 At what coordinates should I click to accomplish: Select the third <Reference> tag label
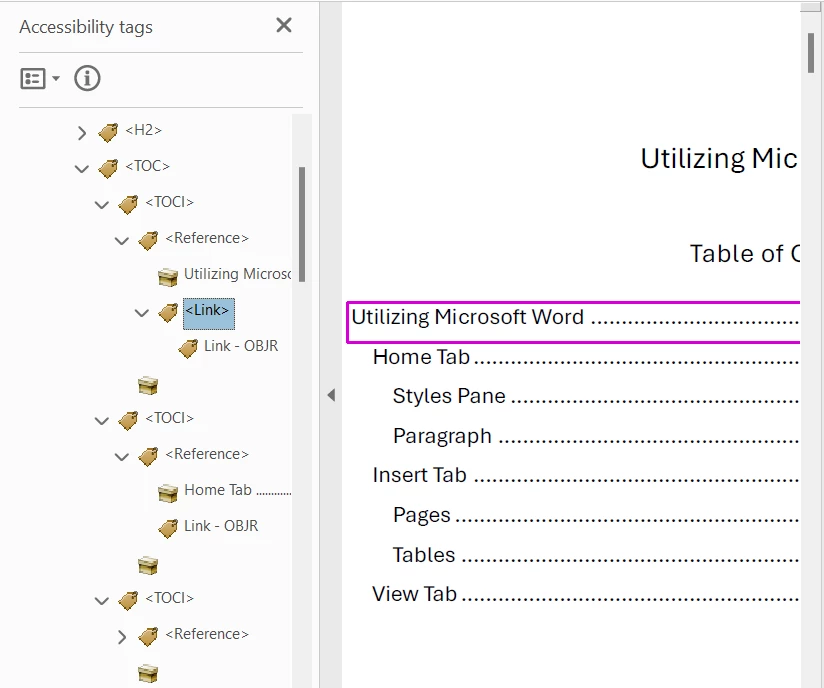click(x=207, y=634)
